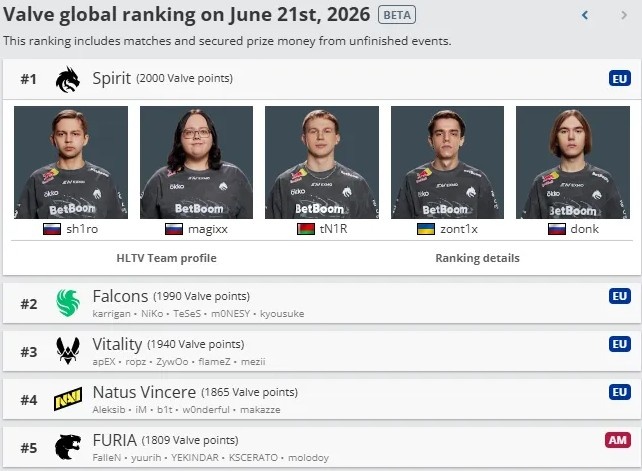Screen dimensions: 642x471
Task: Open Ranking details link
Action: 477,258
